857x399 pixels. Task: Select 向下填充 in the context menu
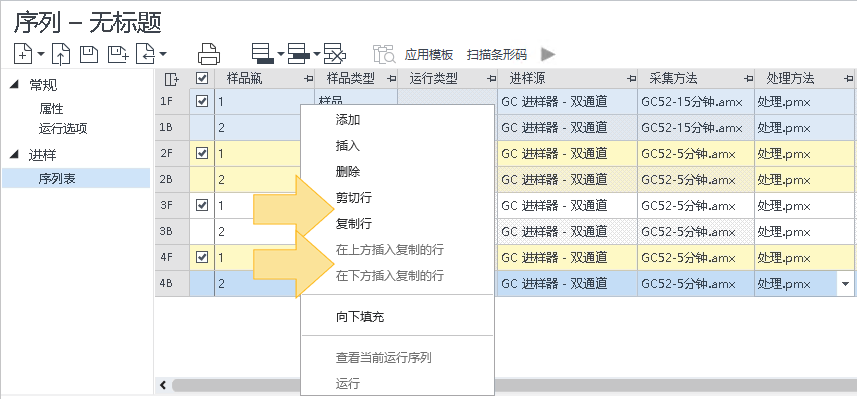point(360,316)
